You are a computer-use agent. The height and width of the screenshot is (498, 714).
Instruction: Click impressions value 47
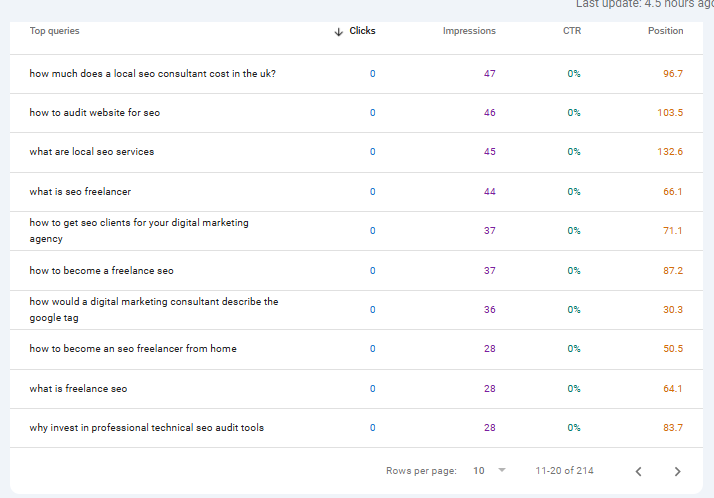(x=490, y=74)
